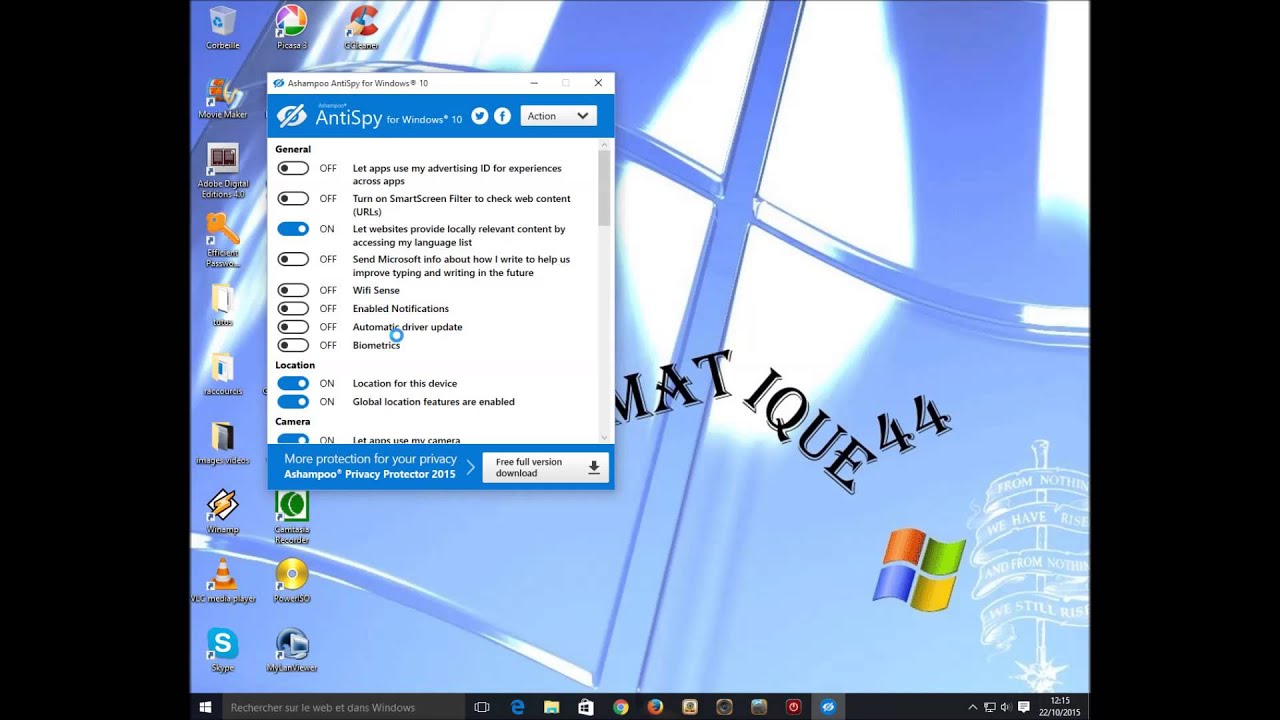The image size is (1280, 720).
Task: Click the red power icon in the taskbar
Action: tap(793, 707)
